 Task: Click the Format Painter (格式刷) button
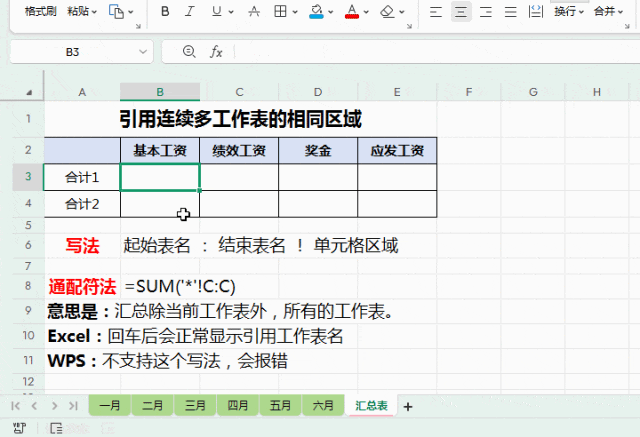pyautogui.click(x=40, y=11)
